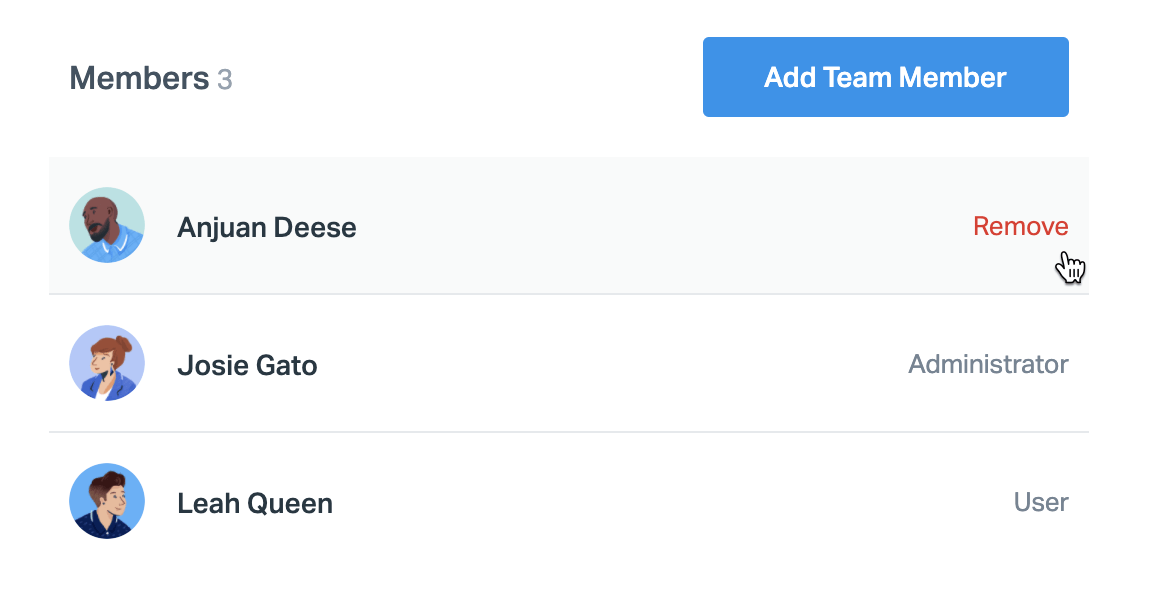Click the Members heading text
The height and width of the screenshot is (607, 1152).
coord(139,78)
